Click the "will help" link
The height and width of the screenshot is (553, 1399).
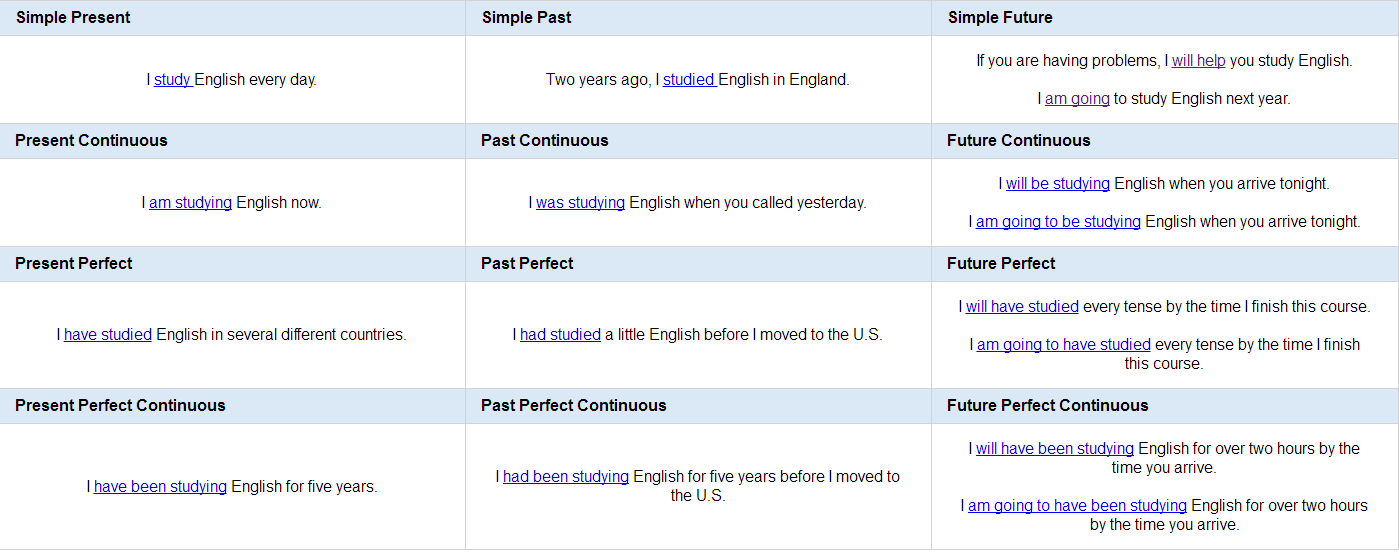tap(1198, 61)
